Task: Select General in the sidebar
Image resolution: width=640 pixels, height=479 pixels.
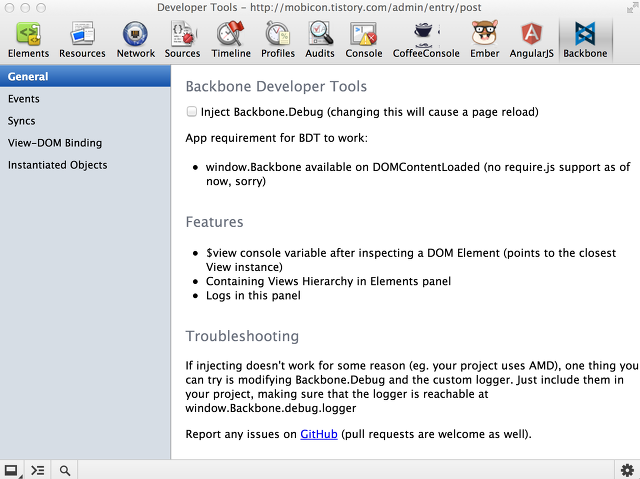Action: [85, 76]
